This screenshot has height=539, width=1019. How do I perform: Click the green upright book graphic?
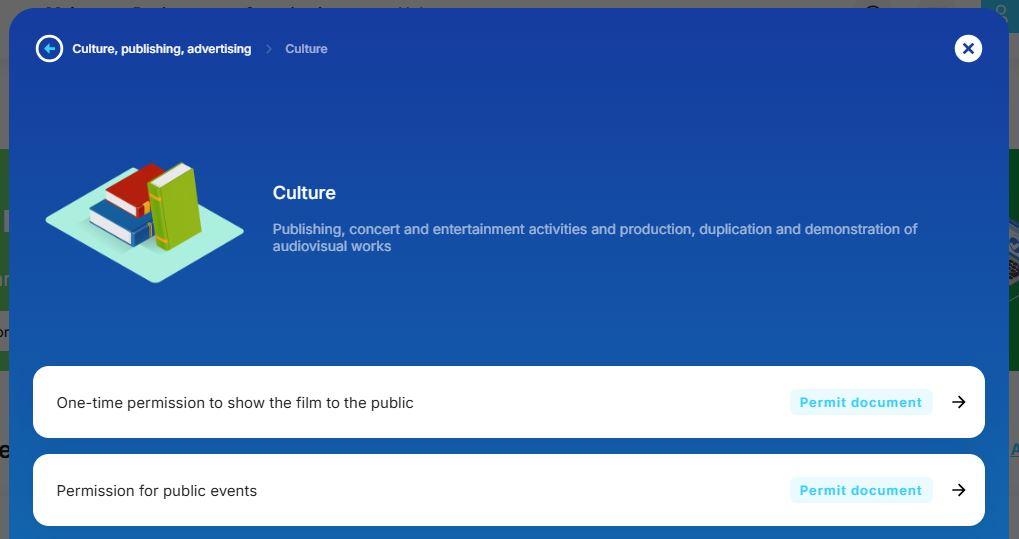pos(174,207)
